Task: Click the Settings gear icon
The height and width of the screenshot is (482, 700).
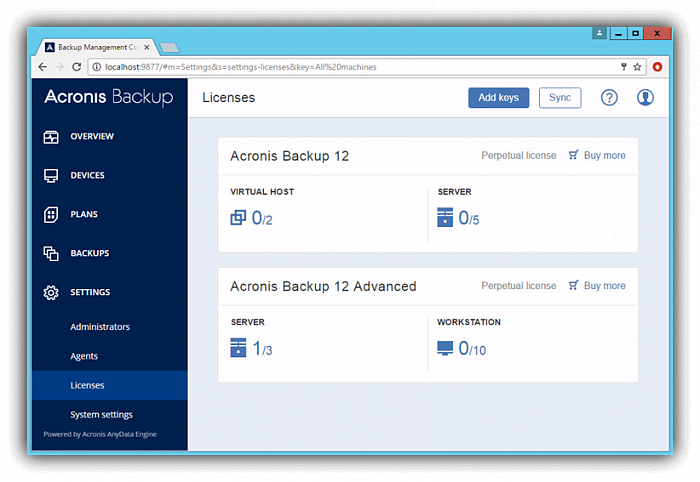Action: tap(51, 293)
